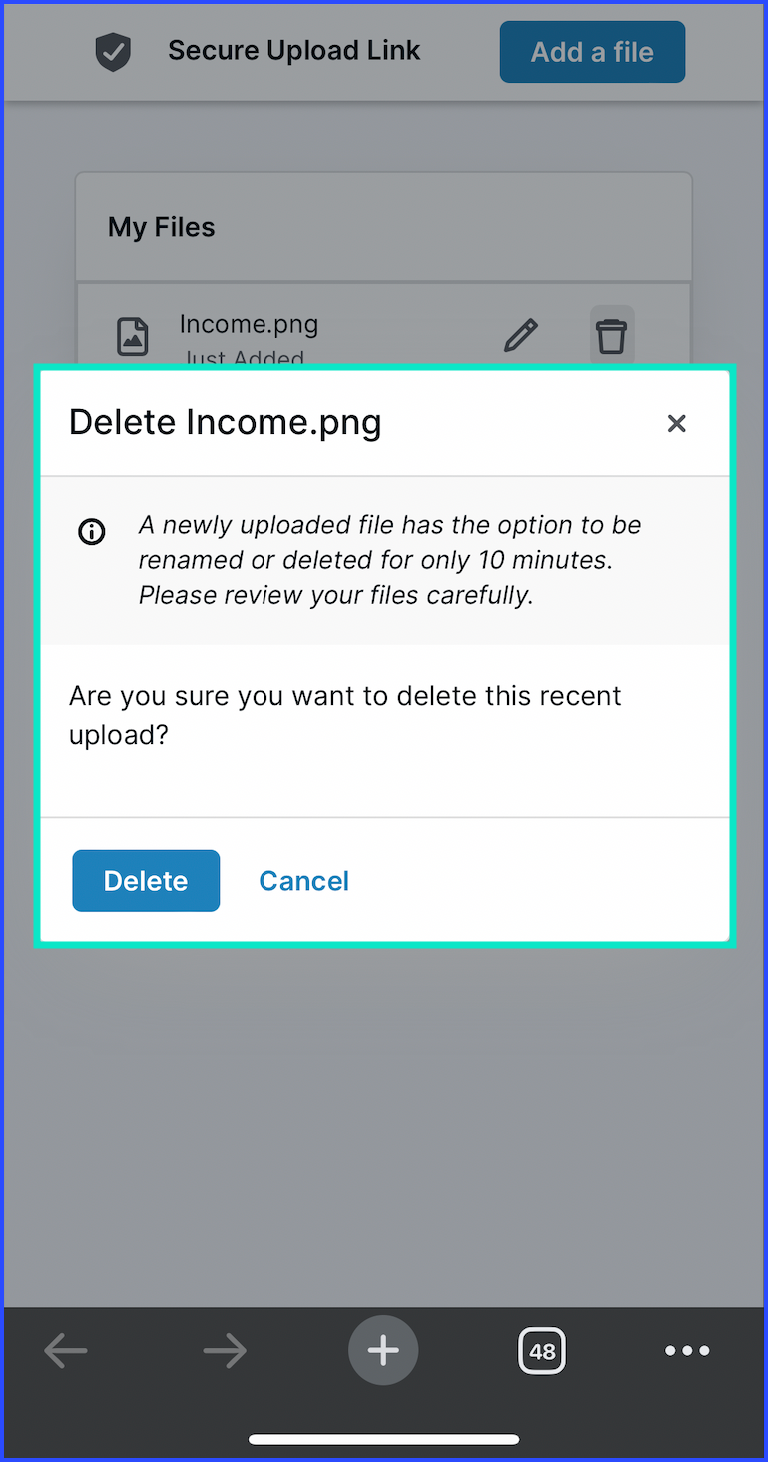Viewport: 768px width, 1462px height.
Task: Click the Delete Income.png dialog title
Action: [x=225, y=422]
